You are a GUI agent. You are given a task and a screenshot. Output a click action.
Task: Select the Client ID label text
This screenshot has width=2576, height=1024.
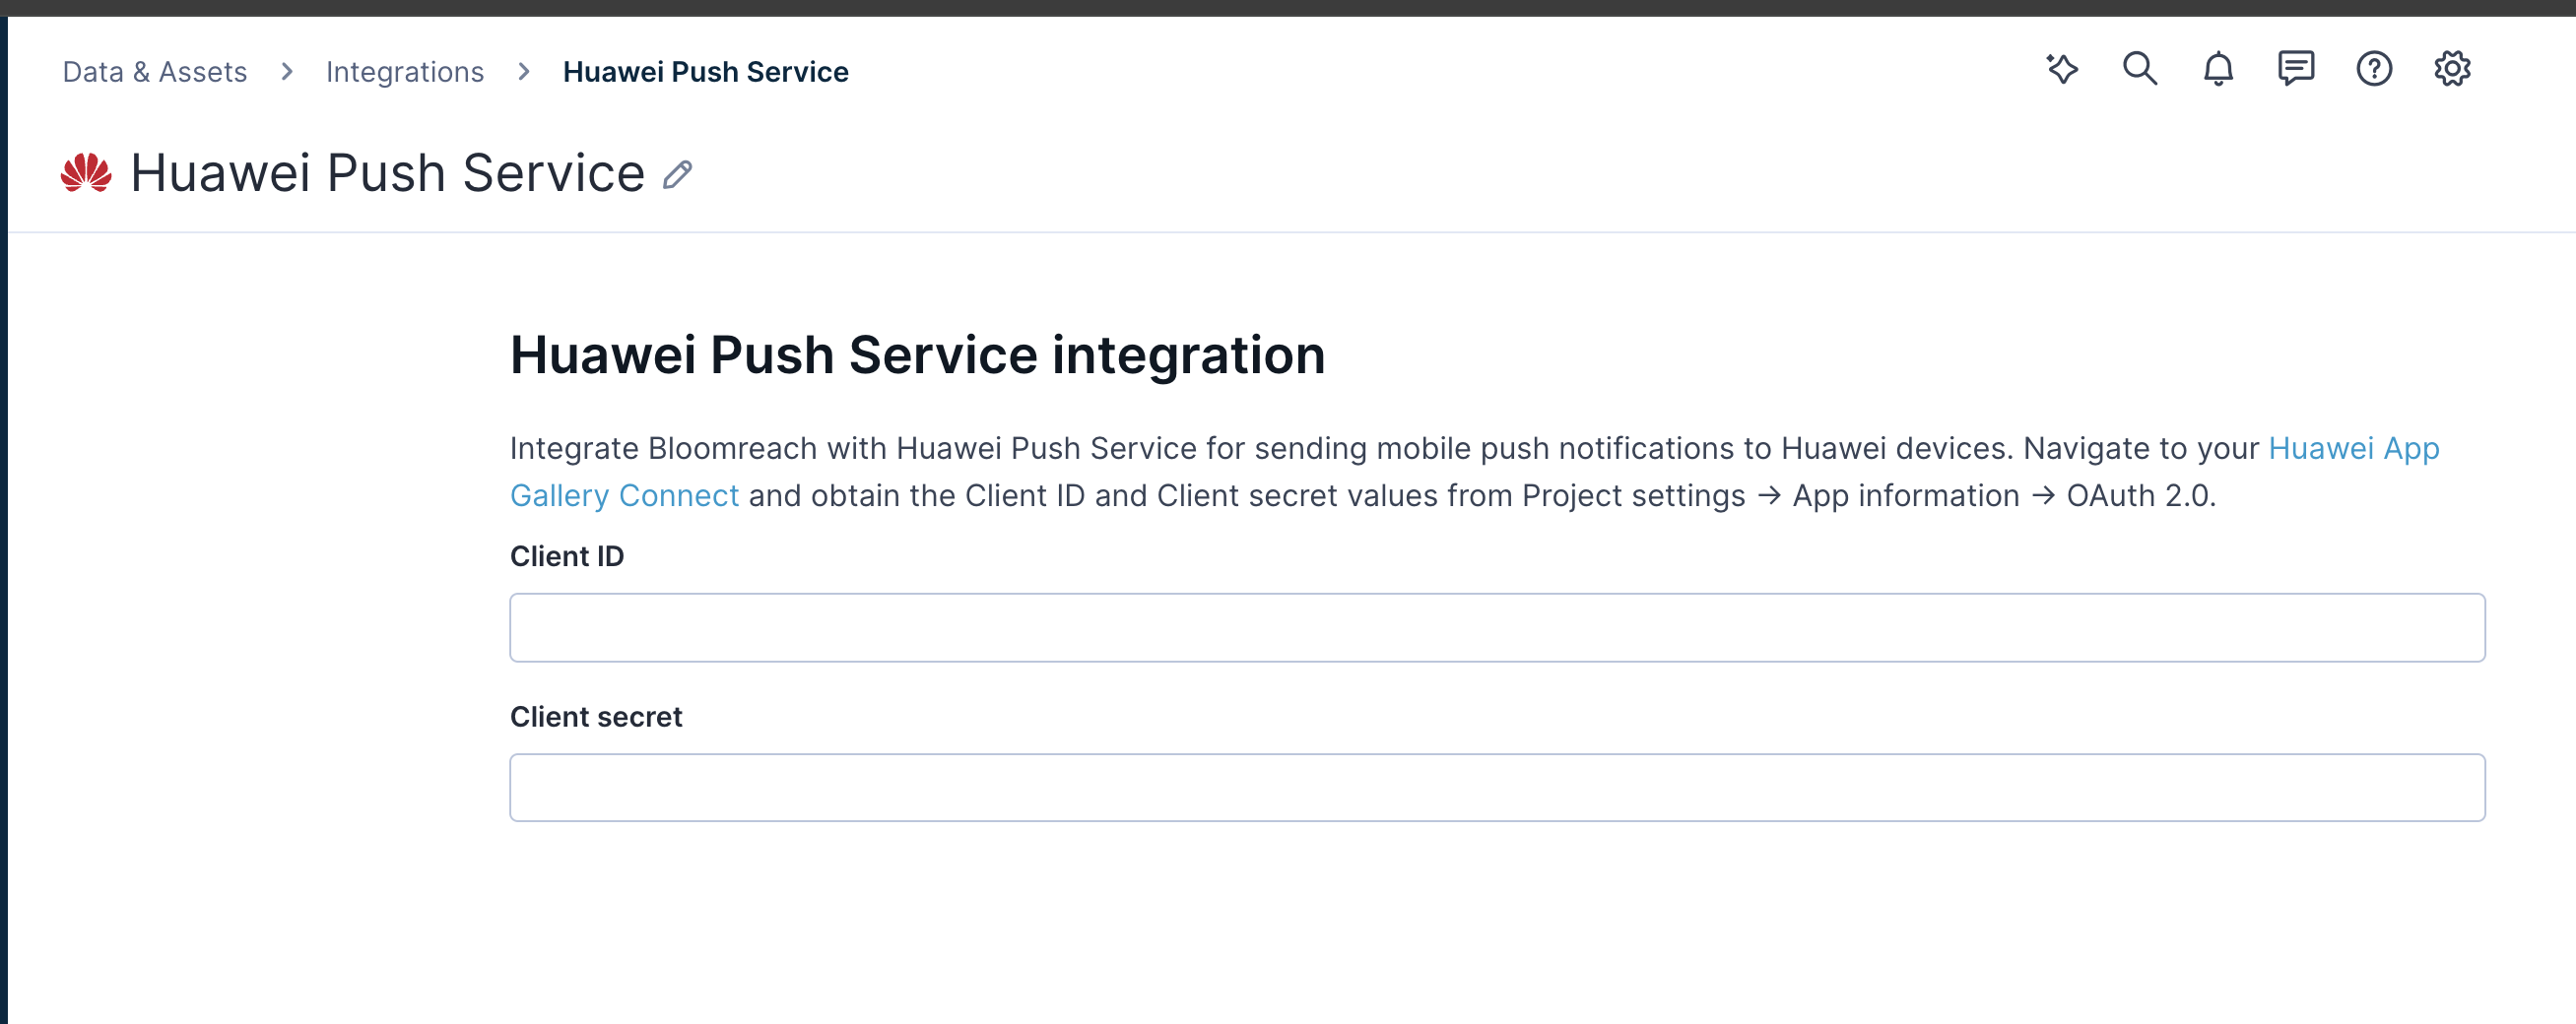pyautogui.click(x=567, y=556)
